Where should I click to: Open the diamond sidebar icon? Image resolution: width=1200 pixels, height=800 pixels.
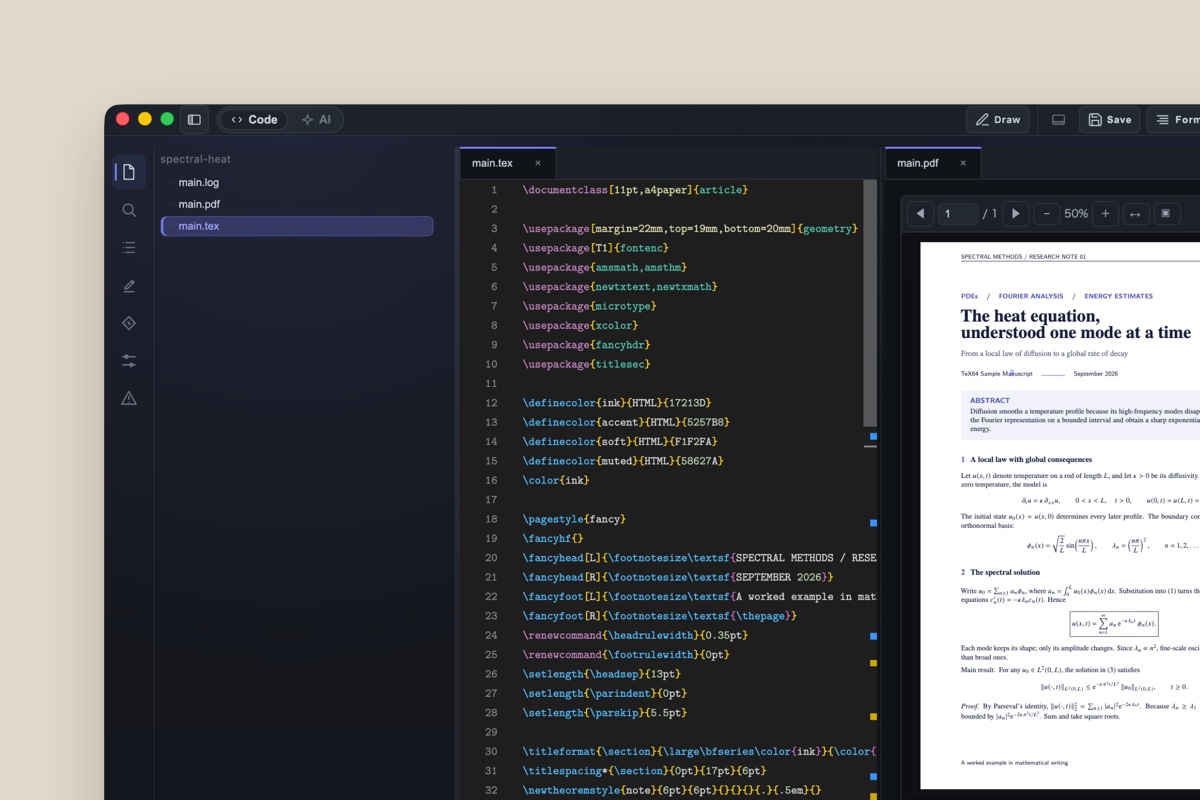tap(129, 323)
